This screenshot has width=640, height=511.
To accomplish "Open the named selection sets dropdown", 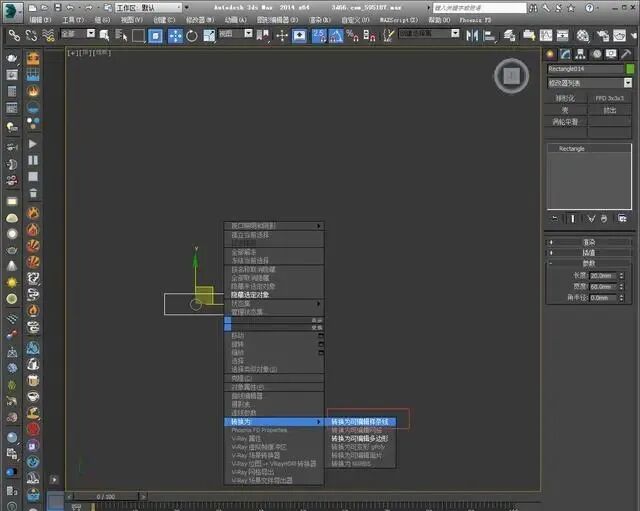I will [456, 33].
